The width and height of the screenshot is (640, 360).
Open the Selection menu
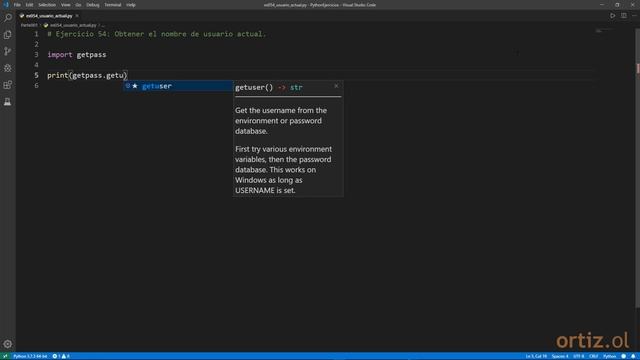pyautogui.click(x=47, y=5)
